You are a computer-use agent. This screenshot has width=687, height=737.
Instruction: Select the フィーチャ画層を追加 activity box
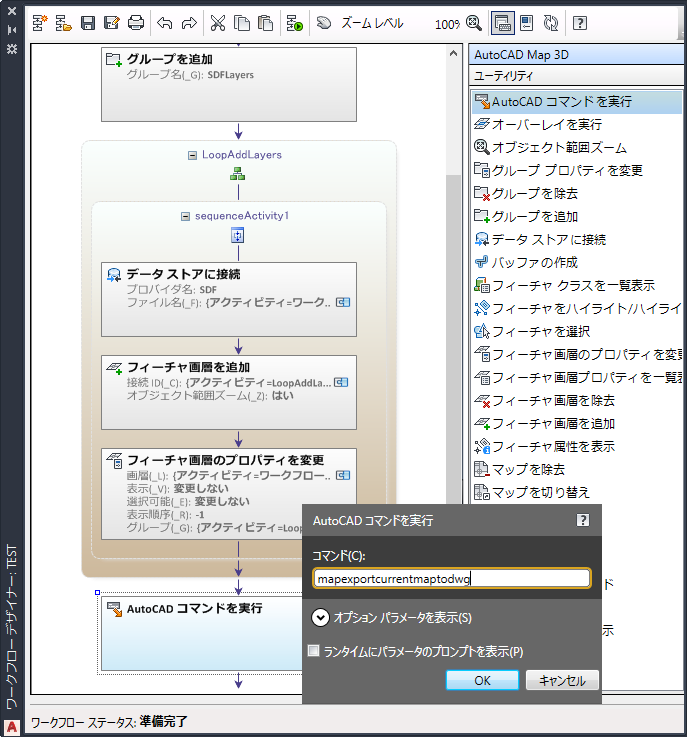pyautogui.click(x=229, y=392)
